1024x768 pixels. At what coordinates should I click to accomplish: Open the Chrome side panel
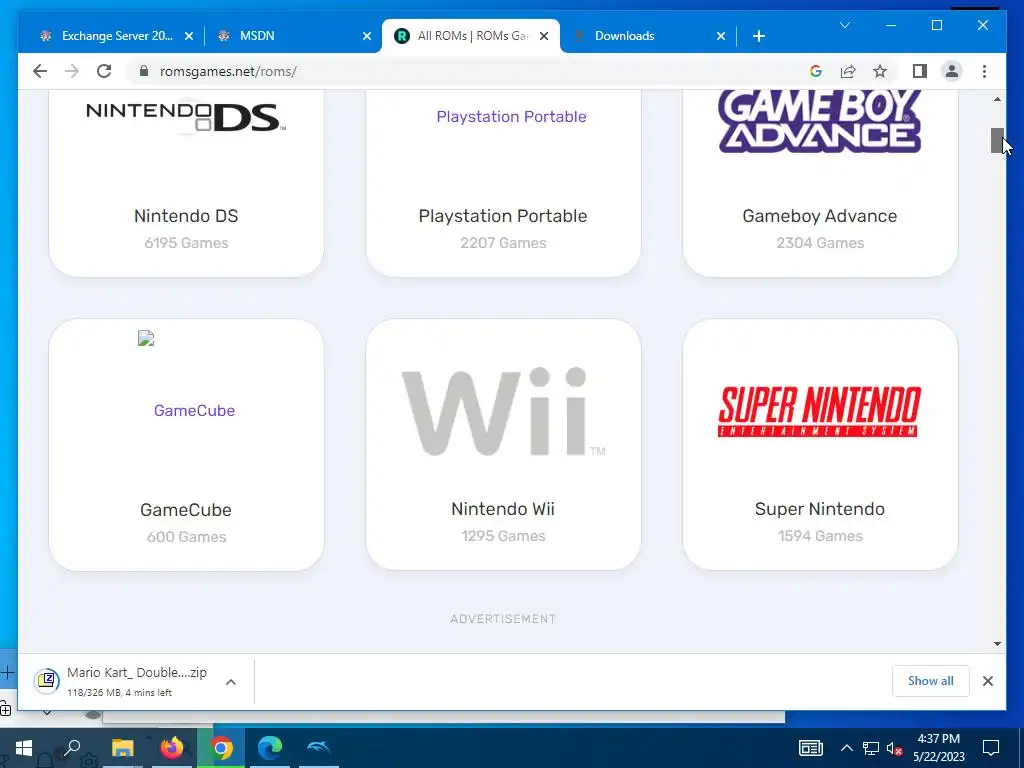point(920,71)
